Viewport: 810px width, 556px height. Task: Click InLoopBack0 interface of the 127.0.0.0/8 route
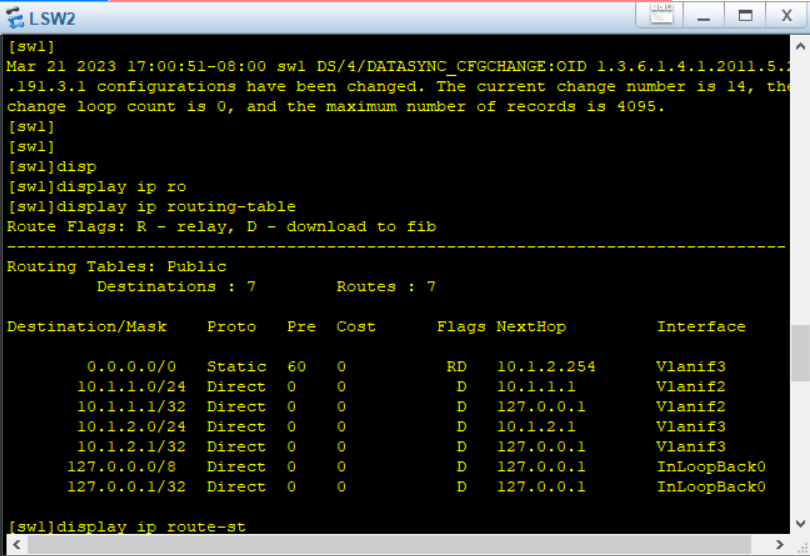[x=711, y=467]
